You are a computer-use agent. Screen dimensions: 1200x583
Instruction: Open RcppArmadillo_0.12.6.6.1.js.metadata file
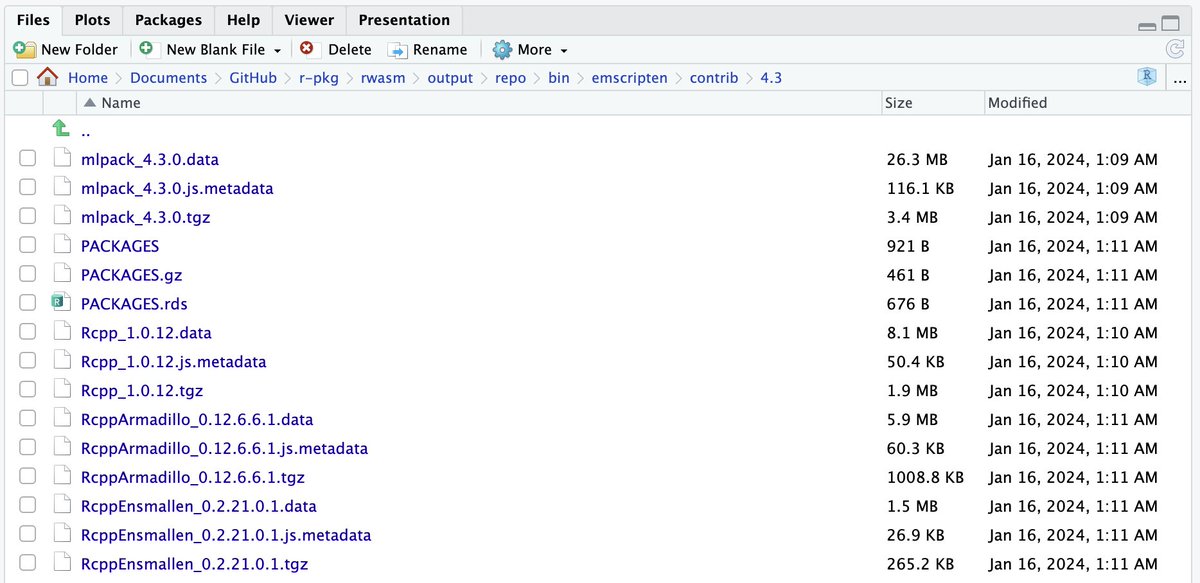(224, 448)
